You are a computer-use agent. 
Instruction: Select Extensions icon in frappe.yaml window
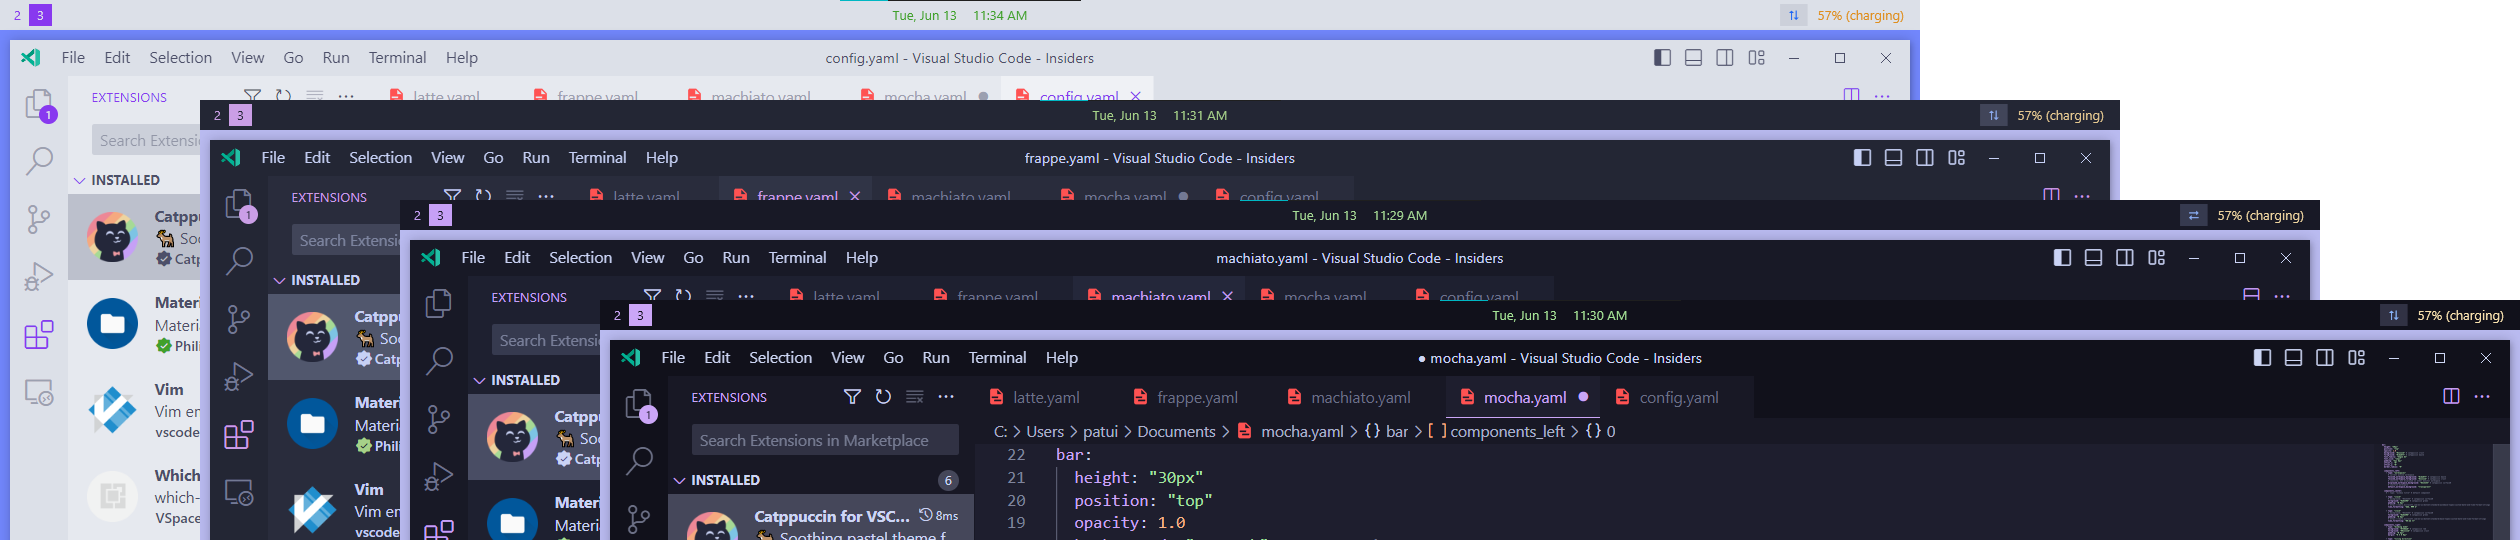239,434
